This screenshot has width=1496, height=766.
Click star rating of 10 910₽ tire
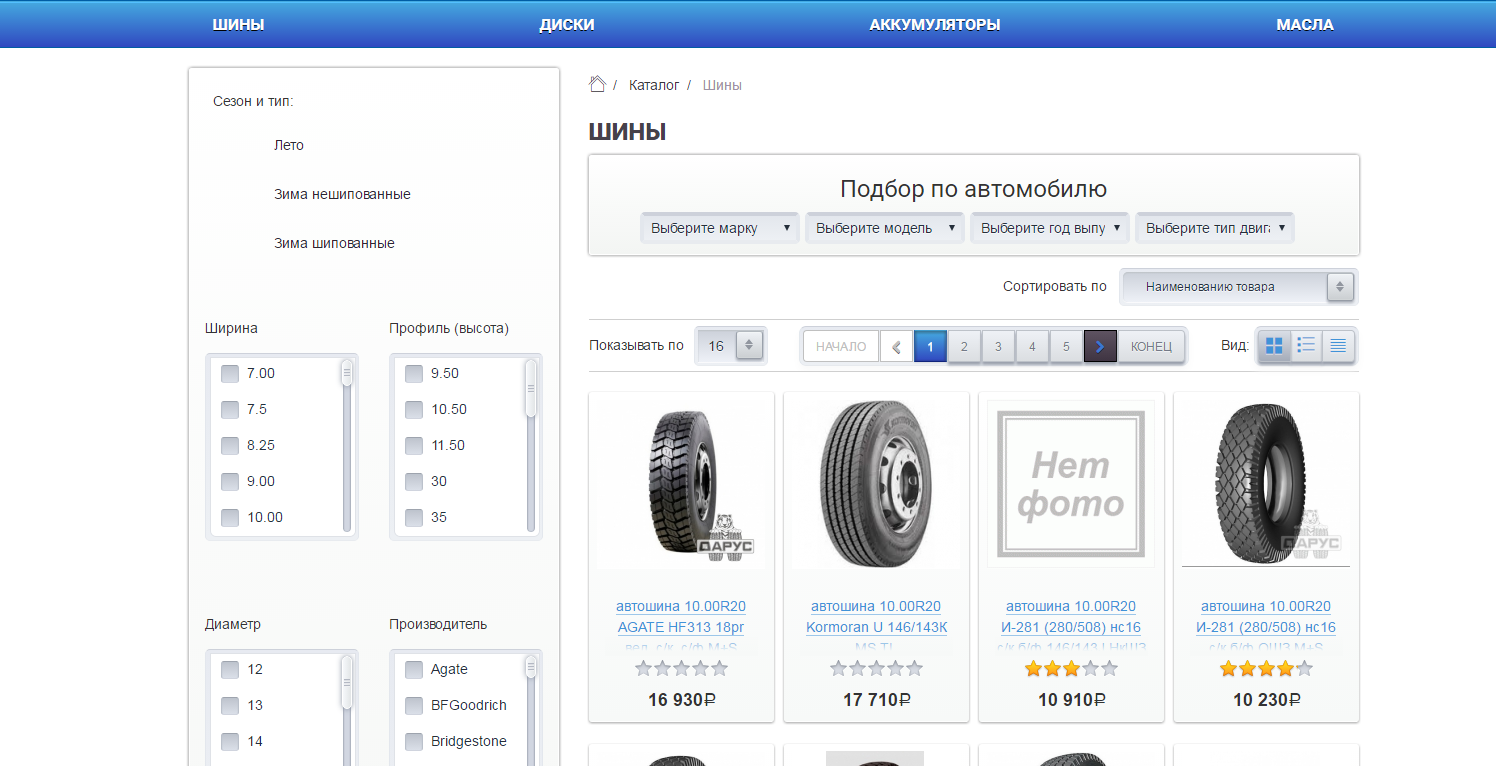(1071, 668)
